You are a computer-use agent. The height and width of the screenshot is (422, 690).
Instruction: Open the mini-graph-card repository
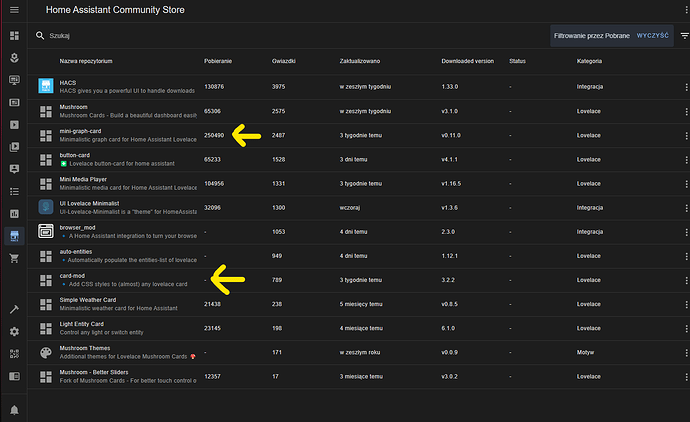[x=359, y=136]
